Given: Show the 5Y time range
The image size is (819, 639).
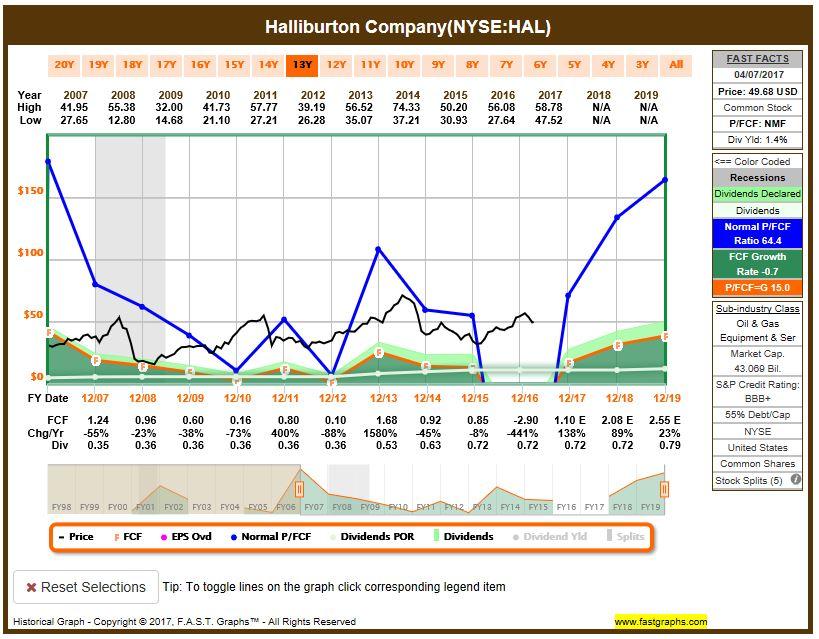Looking at the screenshot, I should tap(574, 65).
